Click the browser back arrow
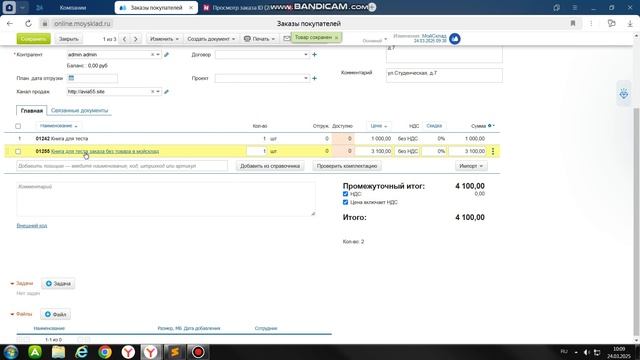Screen dimensions: 640x360 pos(10,24)
